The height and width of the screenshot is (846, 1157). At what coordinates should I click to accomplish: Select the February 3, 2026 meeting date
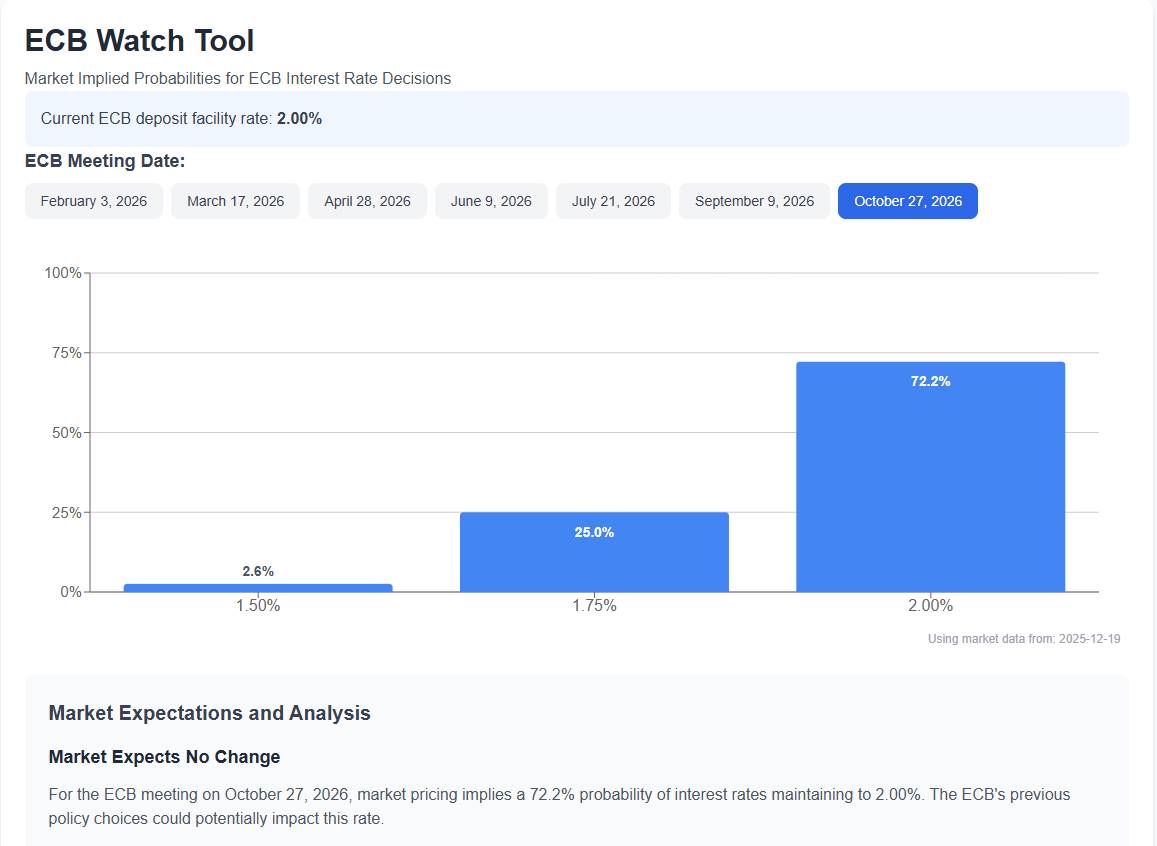coord(94,201)
